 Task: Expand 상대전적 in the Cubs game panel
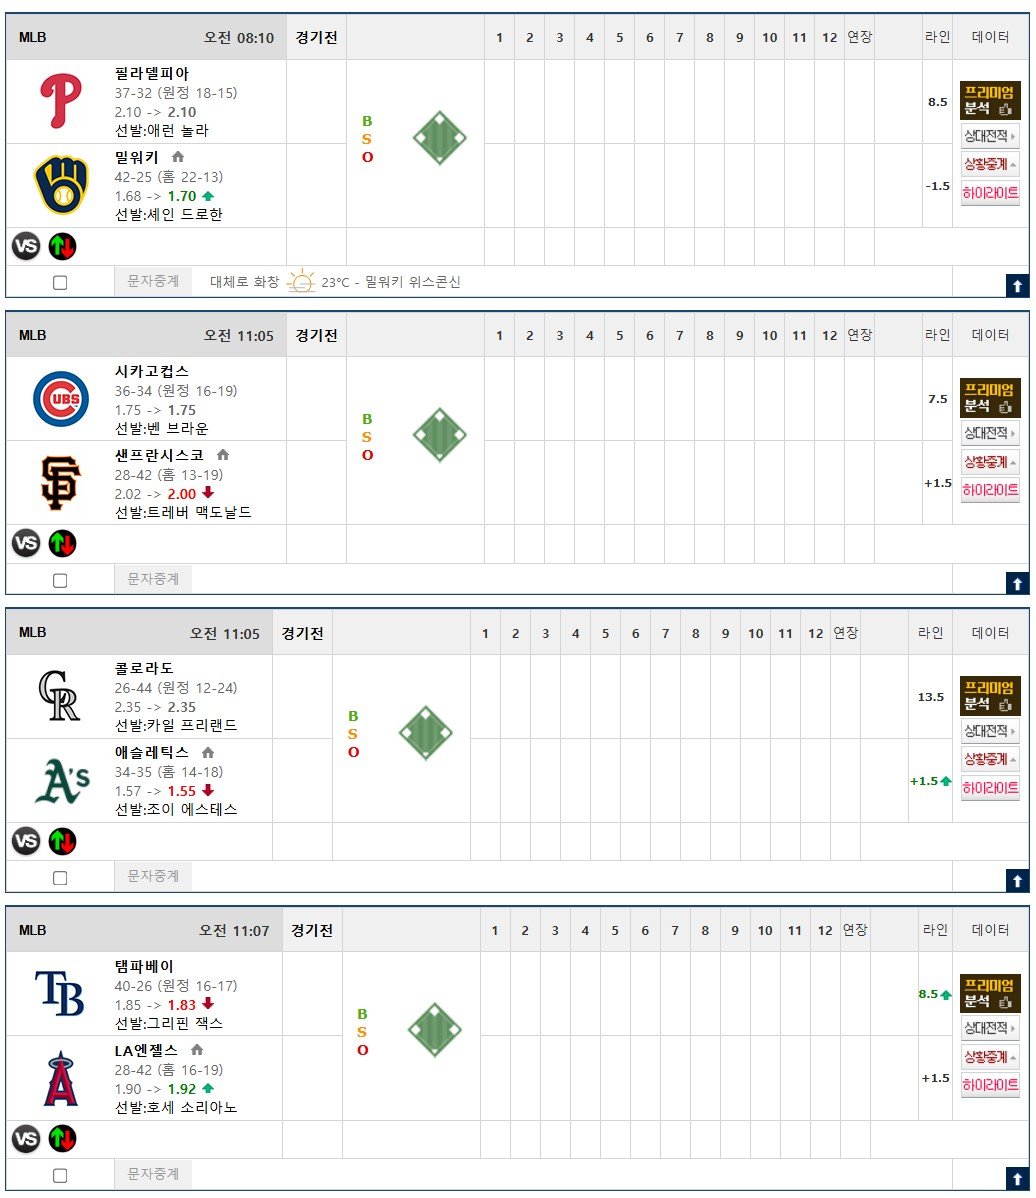[x=990, y=433]
